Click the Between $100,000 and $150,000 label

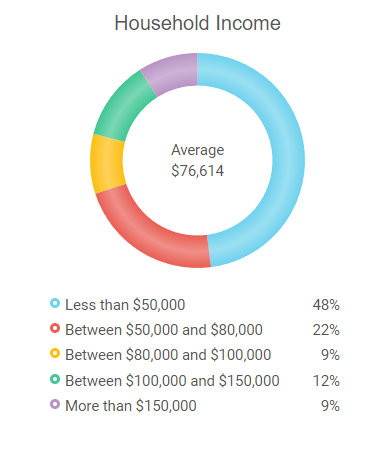[x=172, y=380]
